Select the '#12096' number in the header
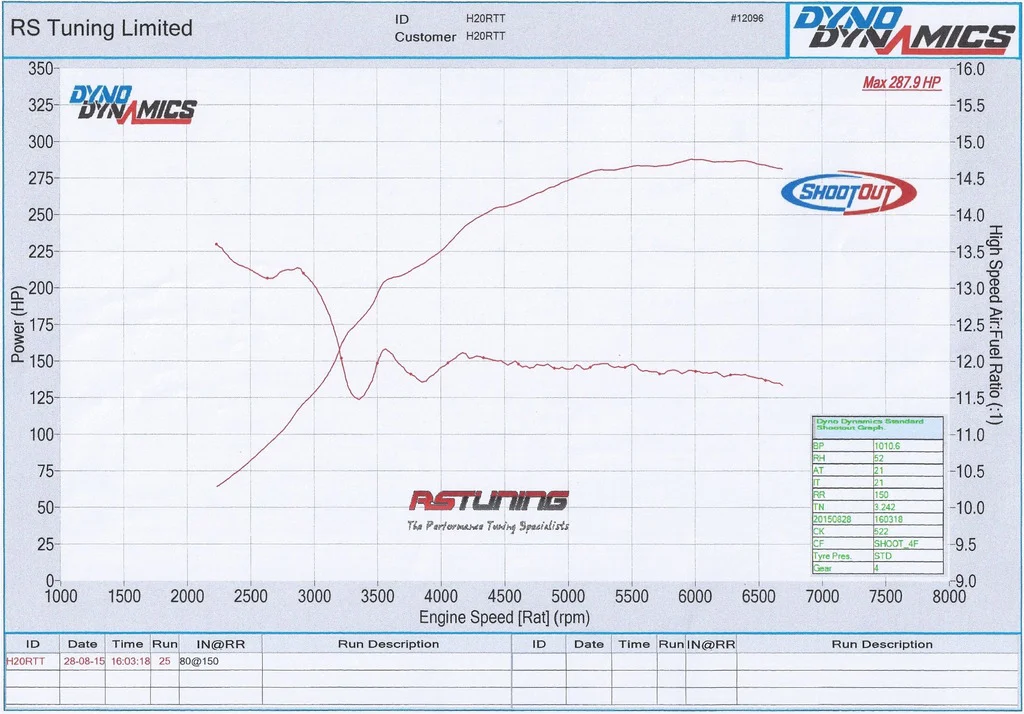1024x714 pixels. coord(746,18)
